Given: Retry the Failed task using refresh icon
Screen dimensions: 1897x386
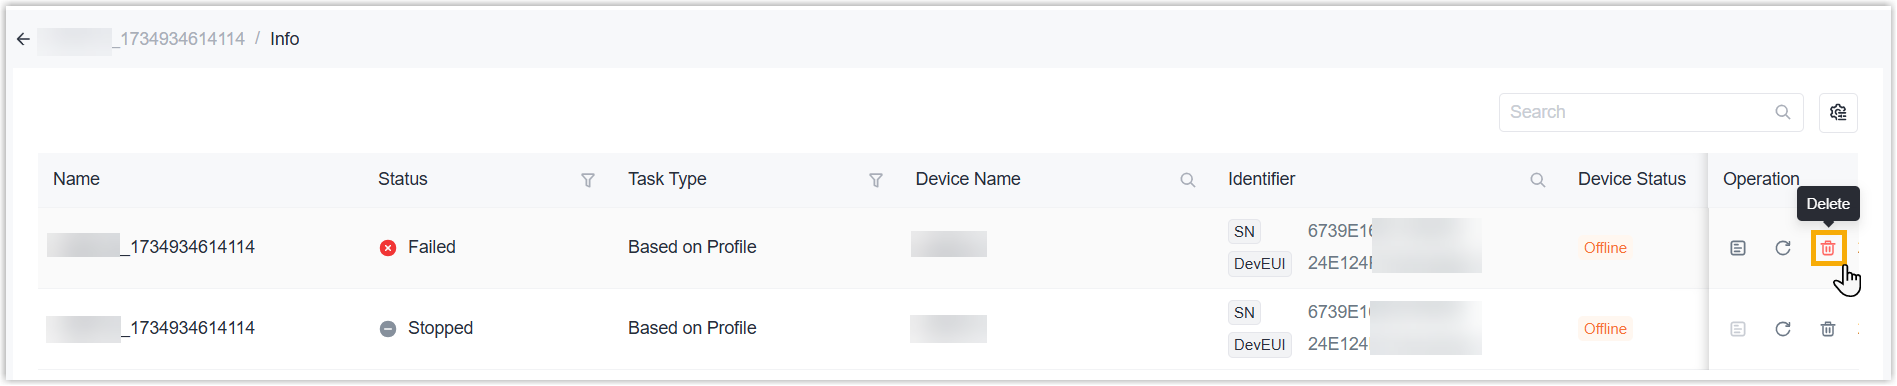Looking at the screenshot, I should click(1783, 248).
